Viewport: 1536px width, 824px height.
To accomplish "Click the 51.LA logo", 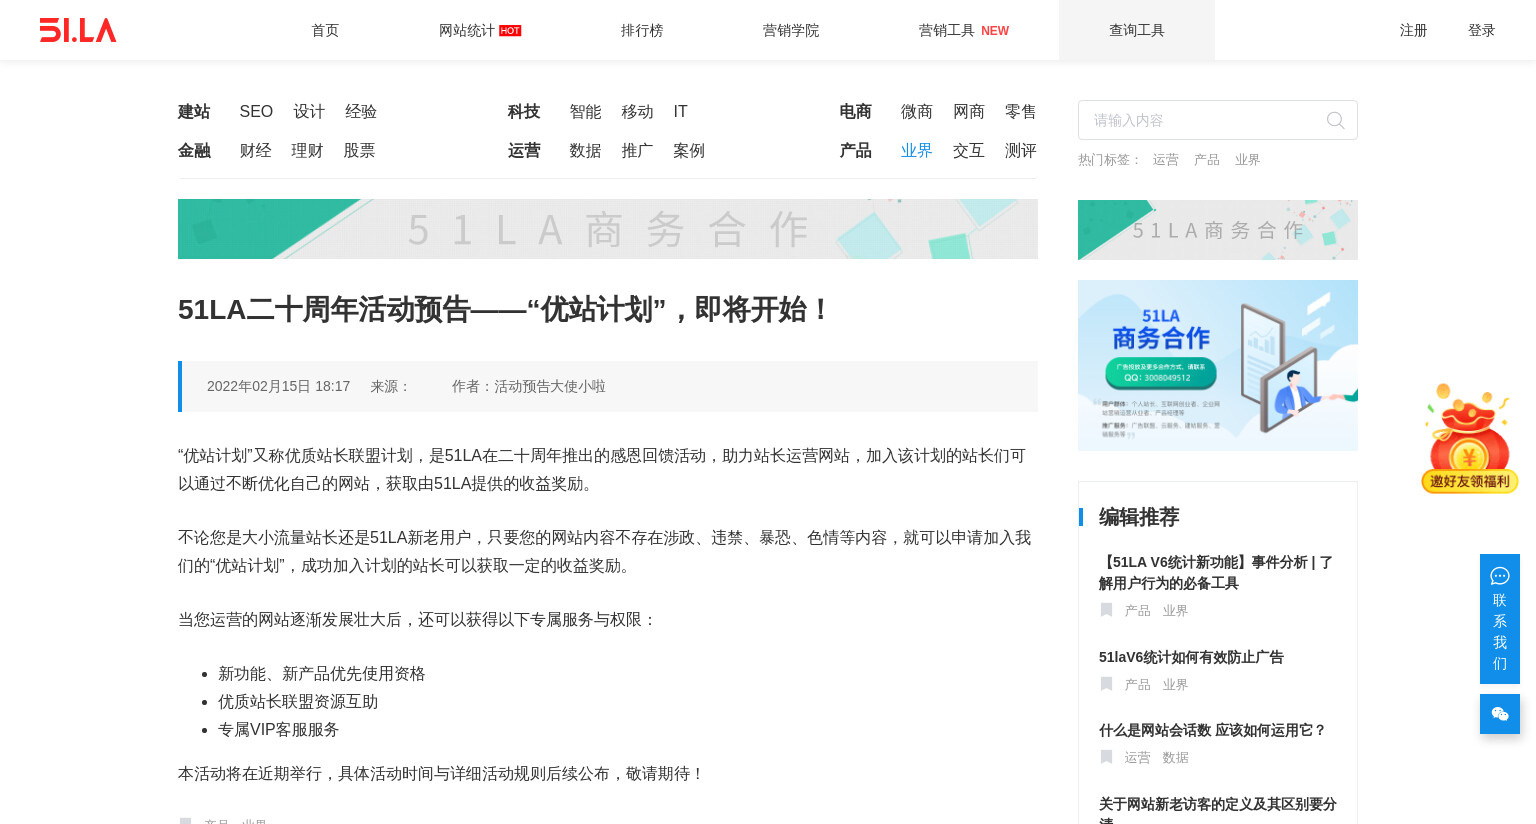I will pos(78,30).
